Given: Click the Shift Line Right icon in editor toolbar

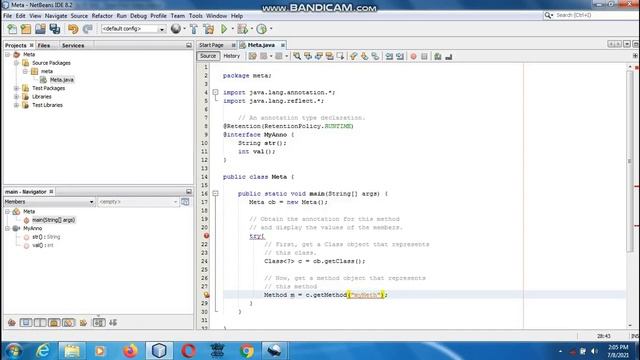Looking at the screenshot, I should coord(400,56).
